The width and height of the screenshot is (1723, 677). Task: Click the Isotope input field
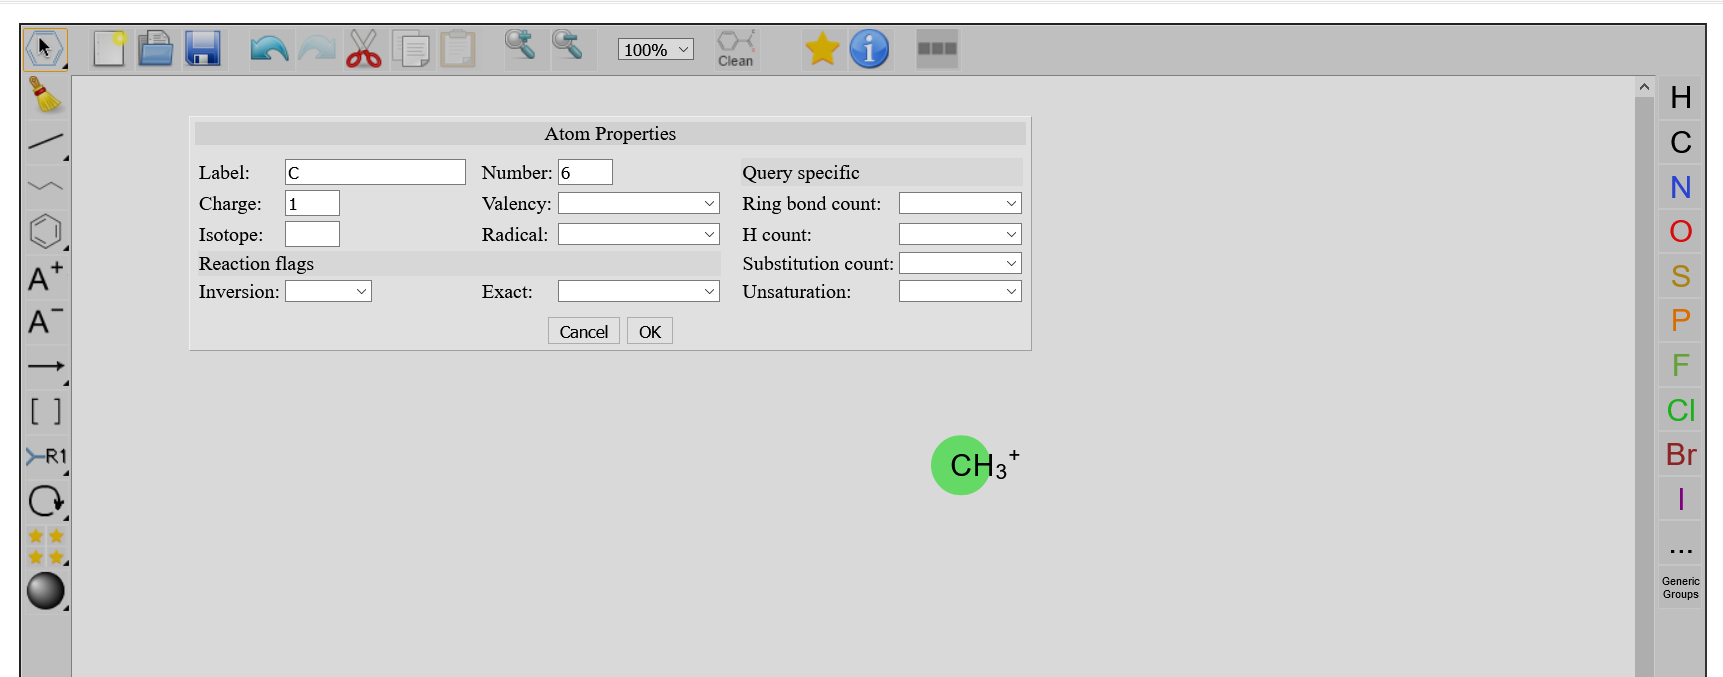[311, 234]
